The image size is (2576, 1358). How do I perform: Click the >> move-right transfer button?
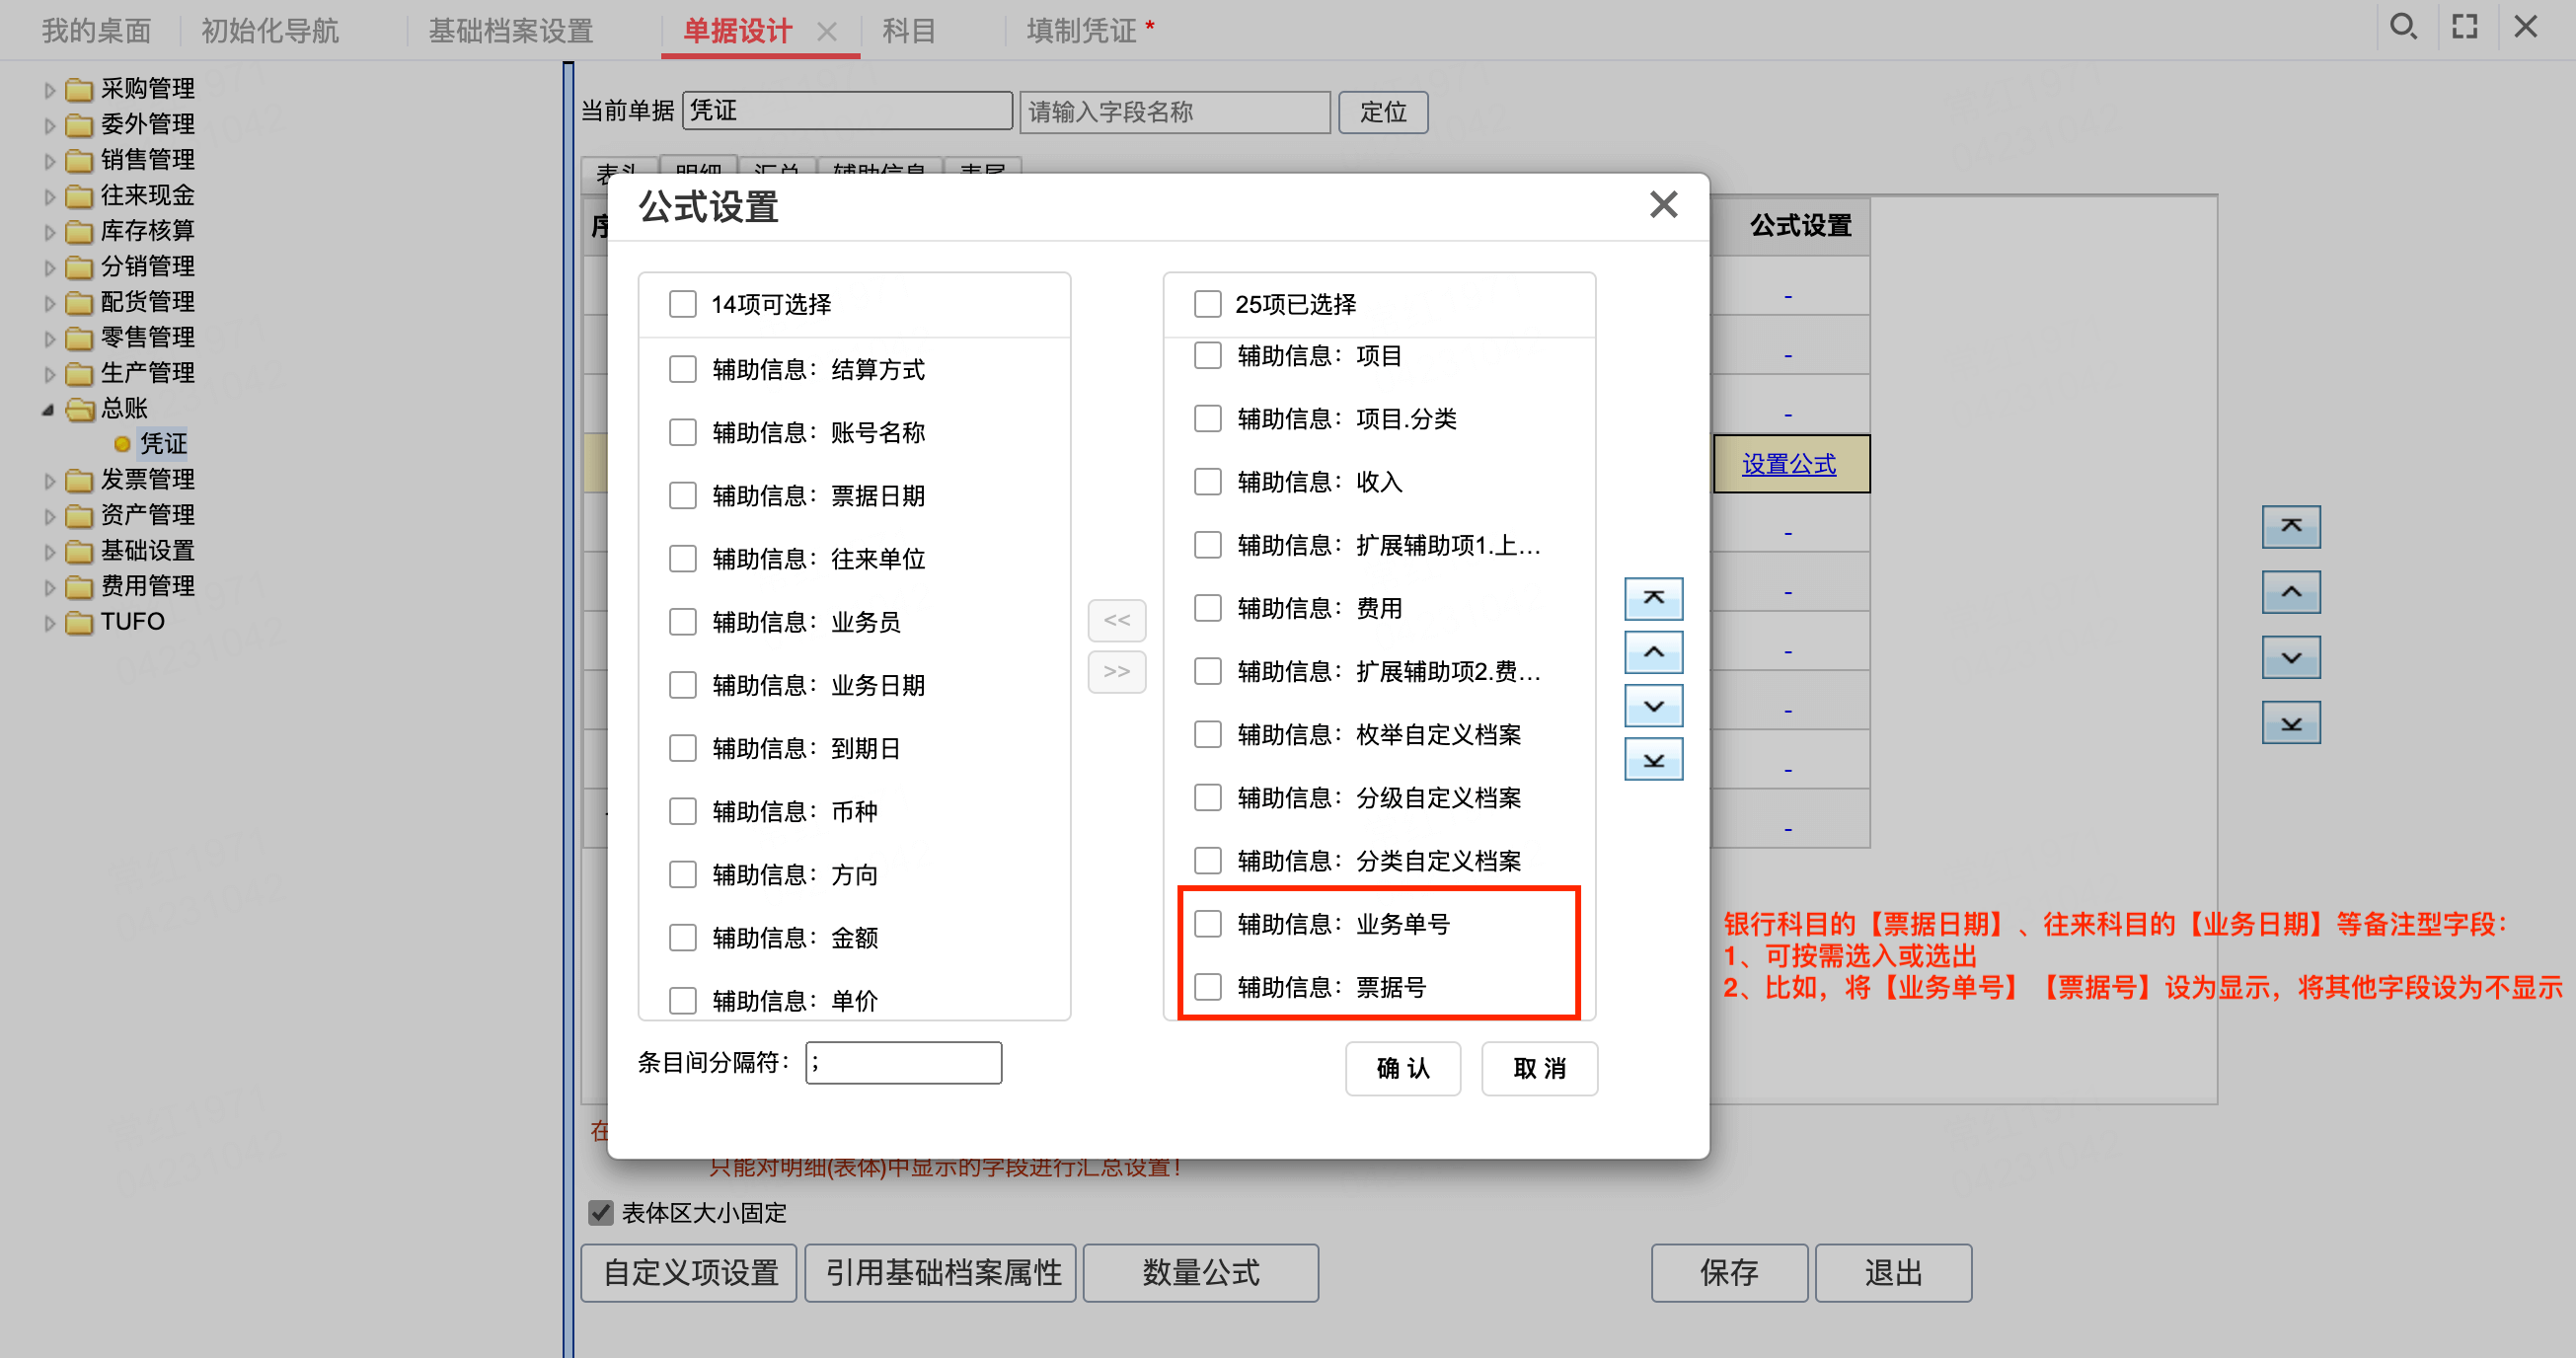click(1116, 671)
